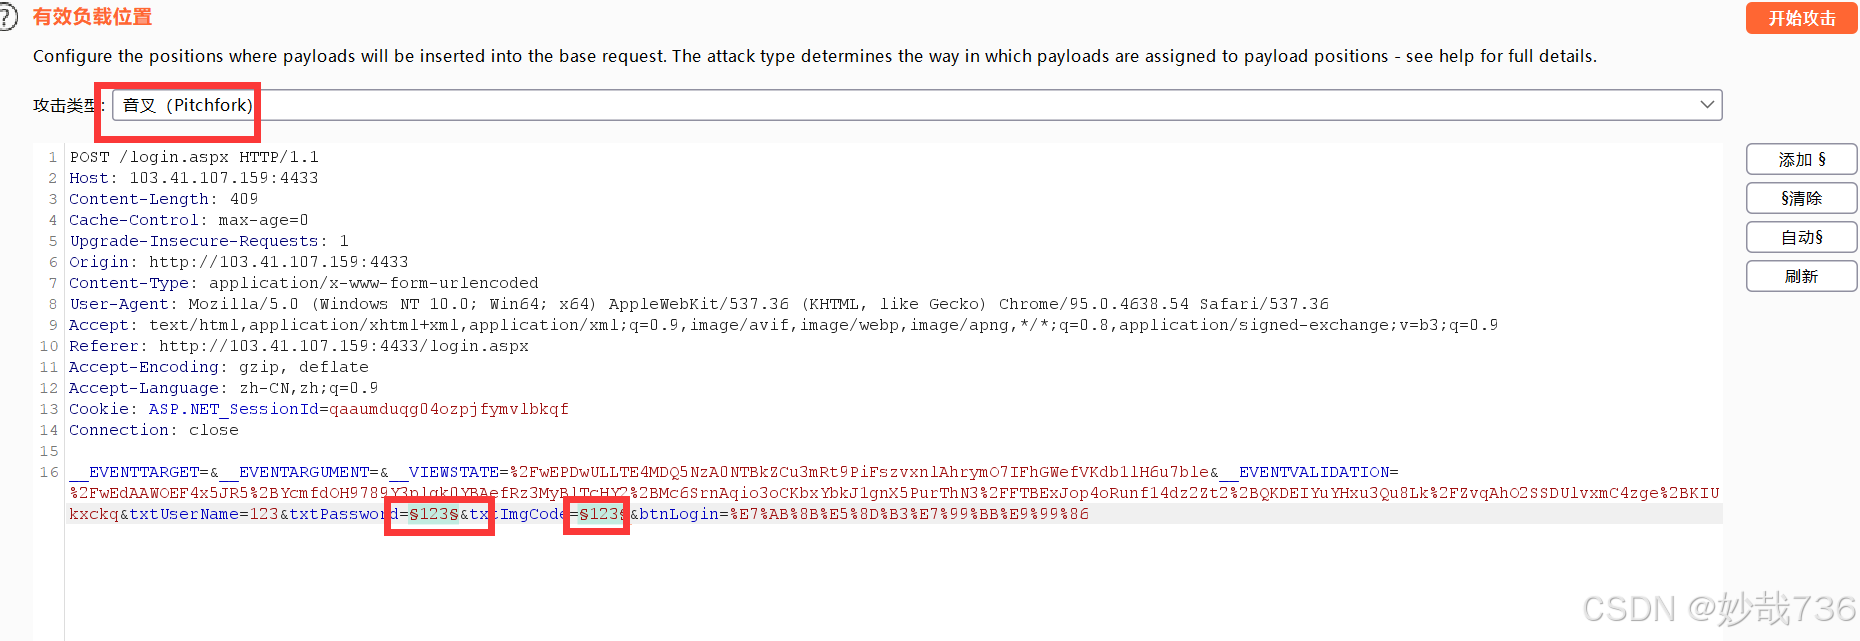Click the btnLogin parameter value
Viewport: 1860px width, 641px height.
909,514
